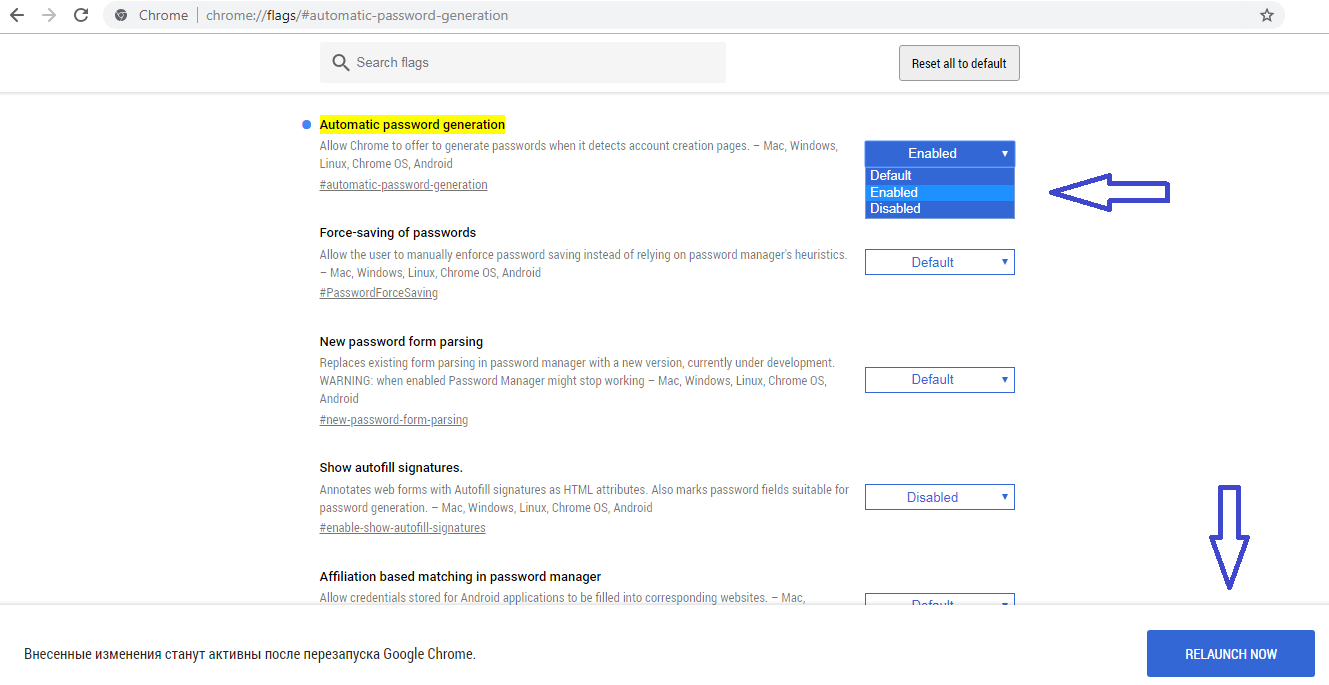Choose Disabled in the open dropdown list

940,209
